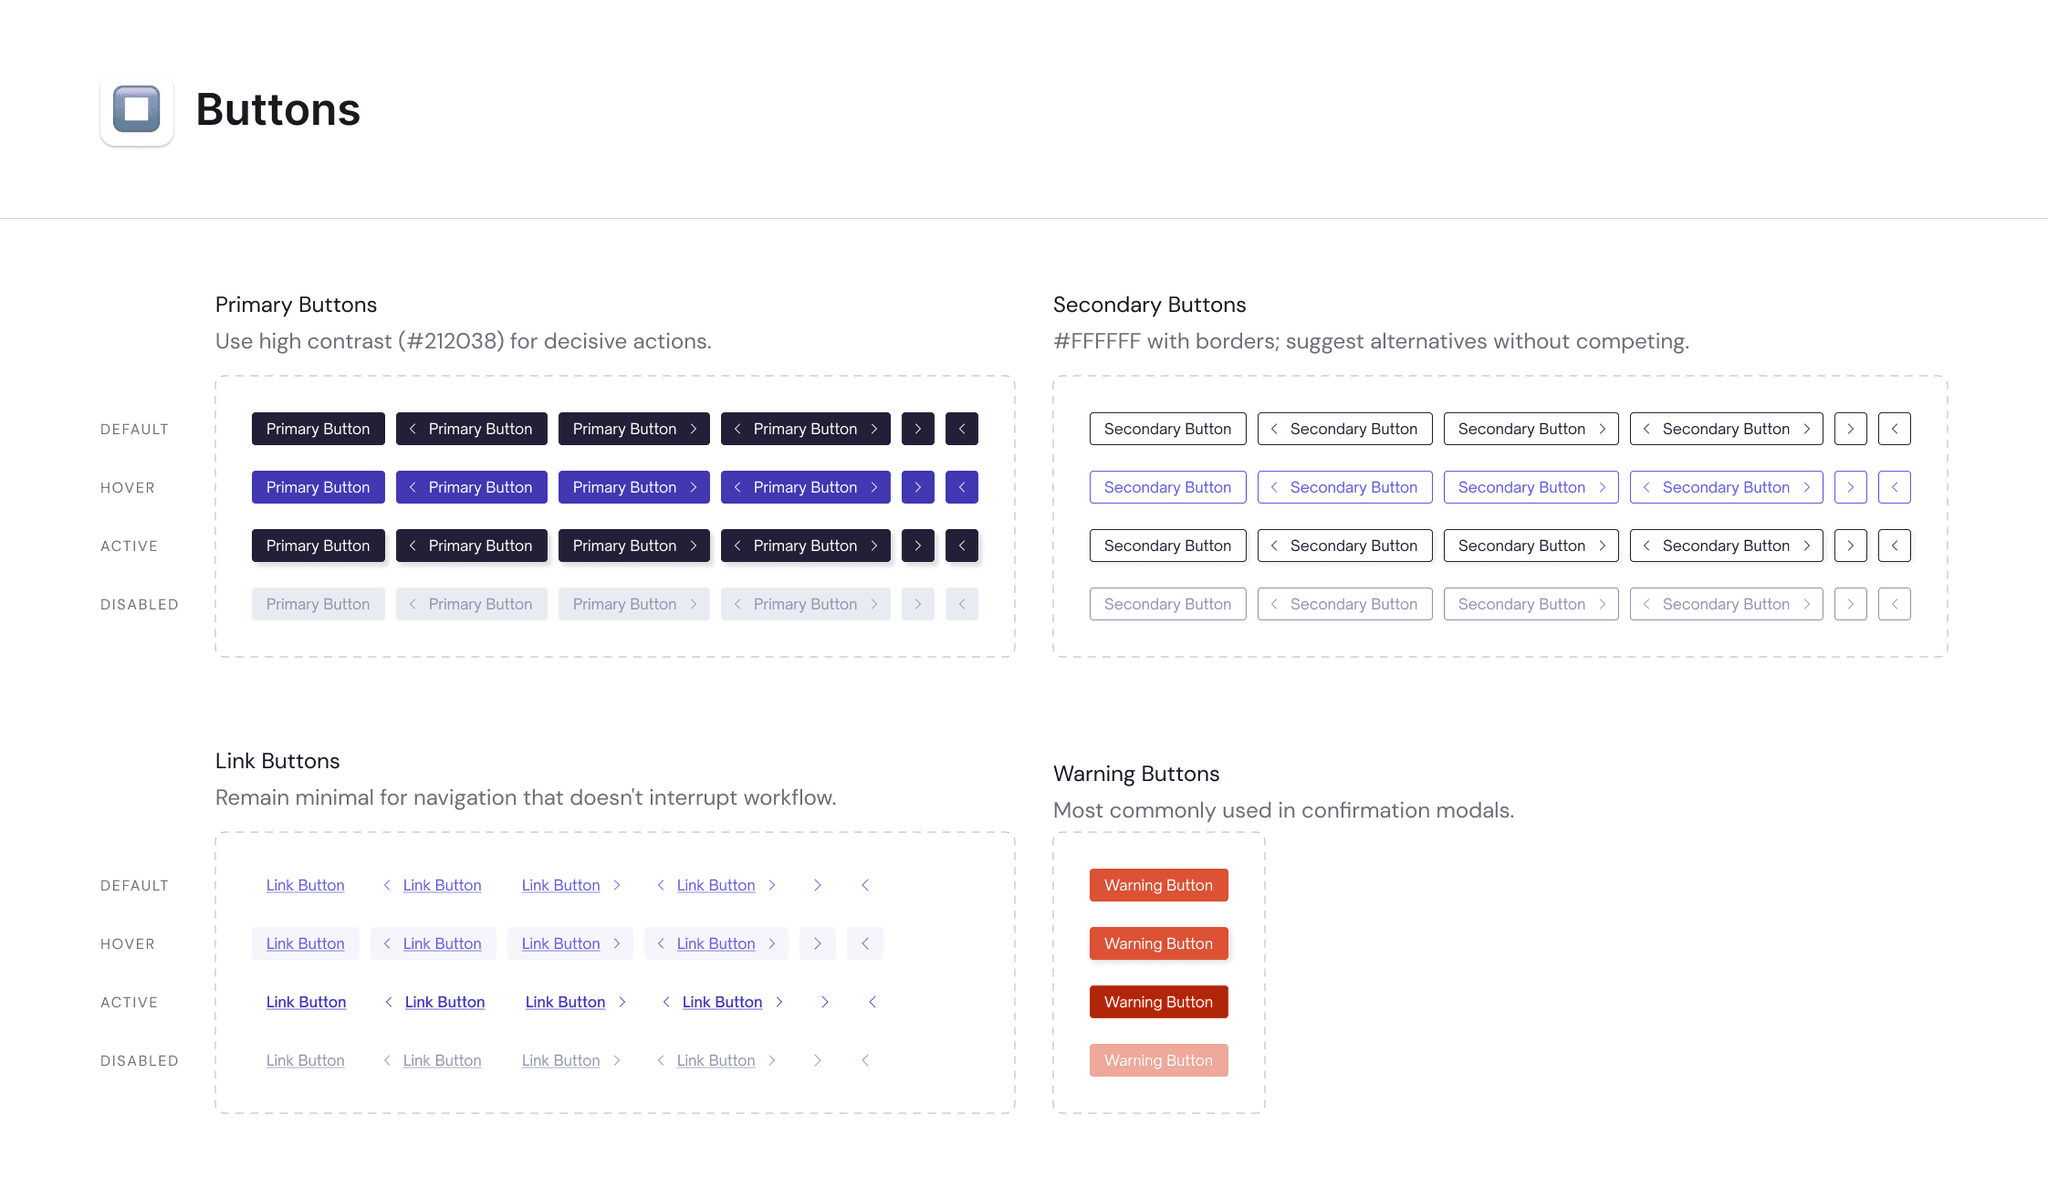This screenshot has height=1186, width=2048.
Task: Click active secondary left-chevron icon-only button
Action: click(1894, 546)
